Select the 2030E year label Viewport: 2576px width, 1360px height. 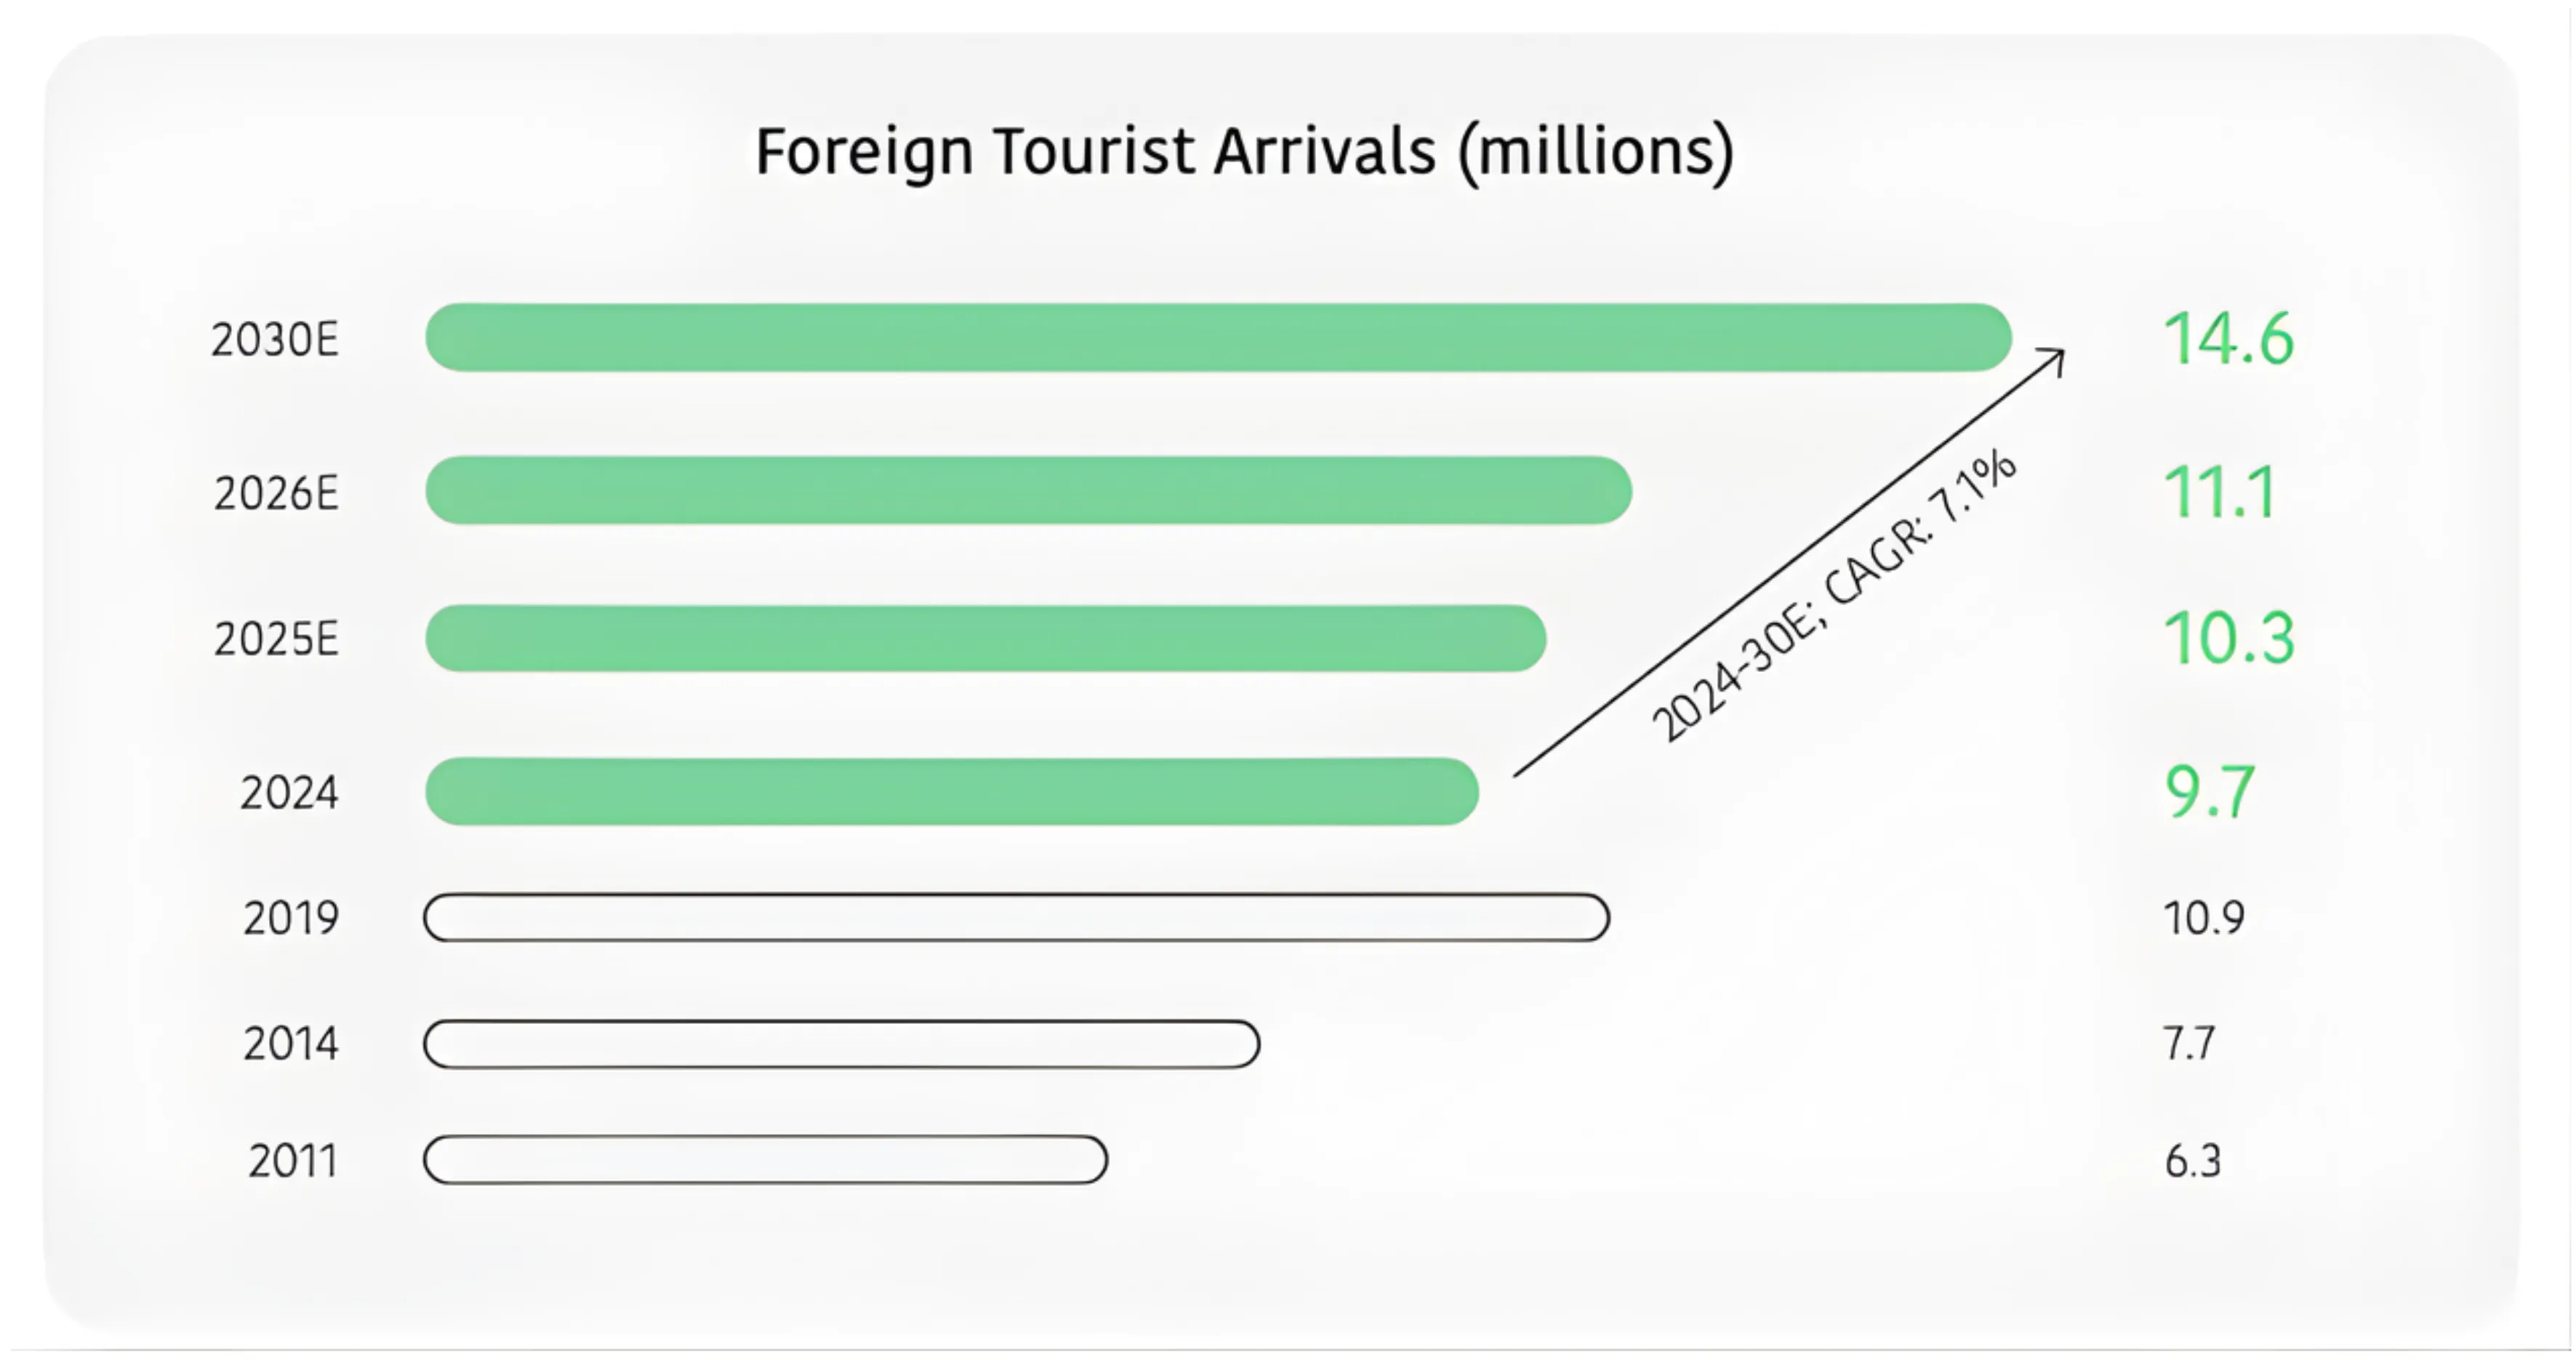(x=275, y=340)
